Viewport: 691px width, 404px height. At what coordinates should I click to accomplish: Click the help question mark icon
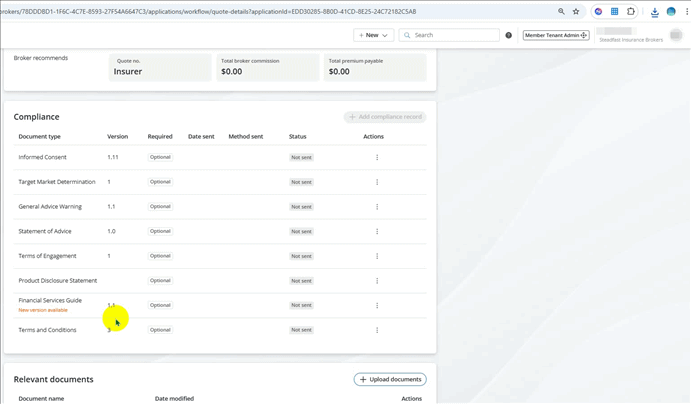click(x=509, y=35)
